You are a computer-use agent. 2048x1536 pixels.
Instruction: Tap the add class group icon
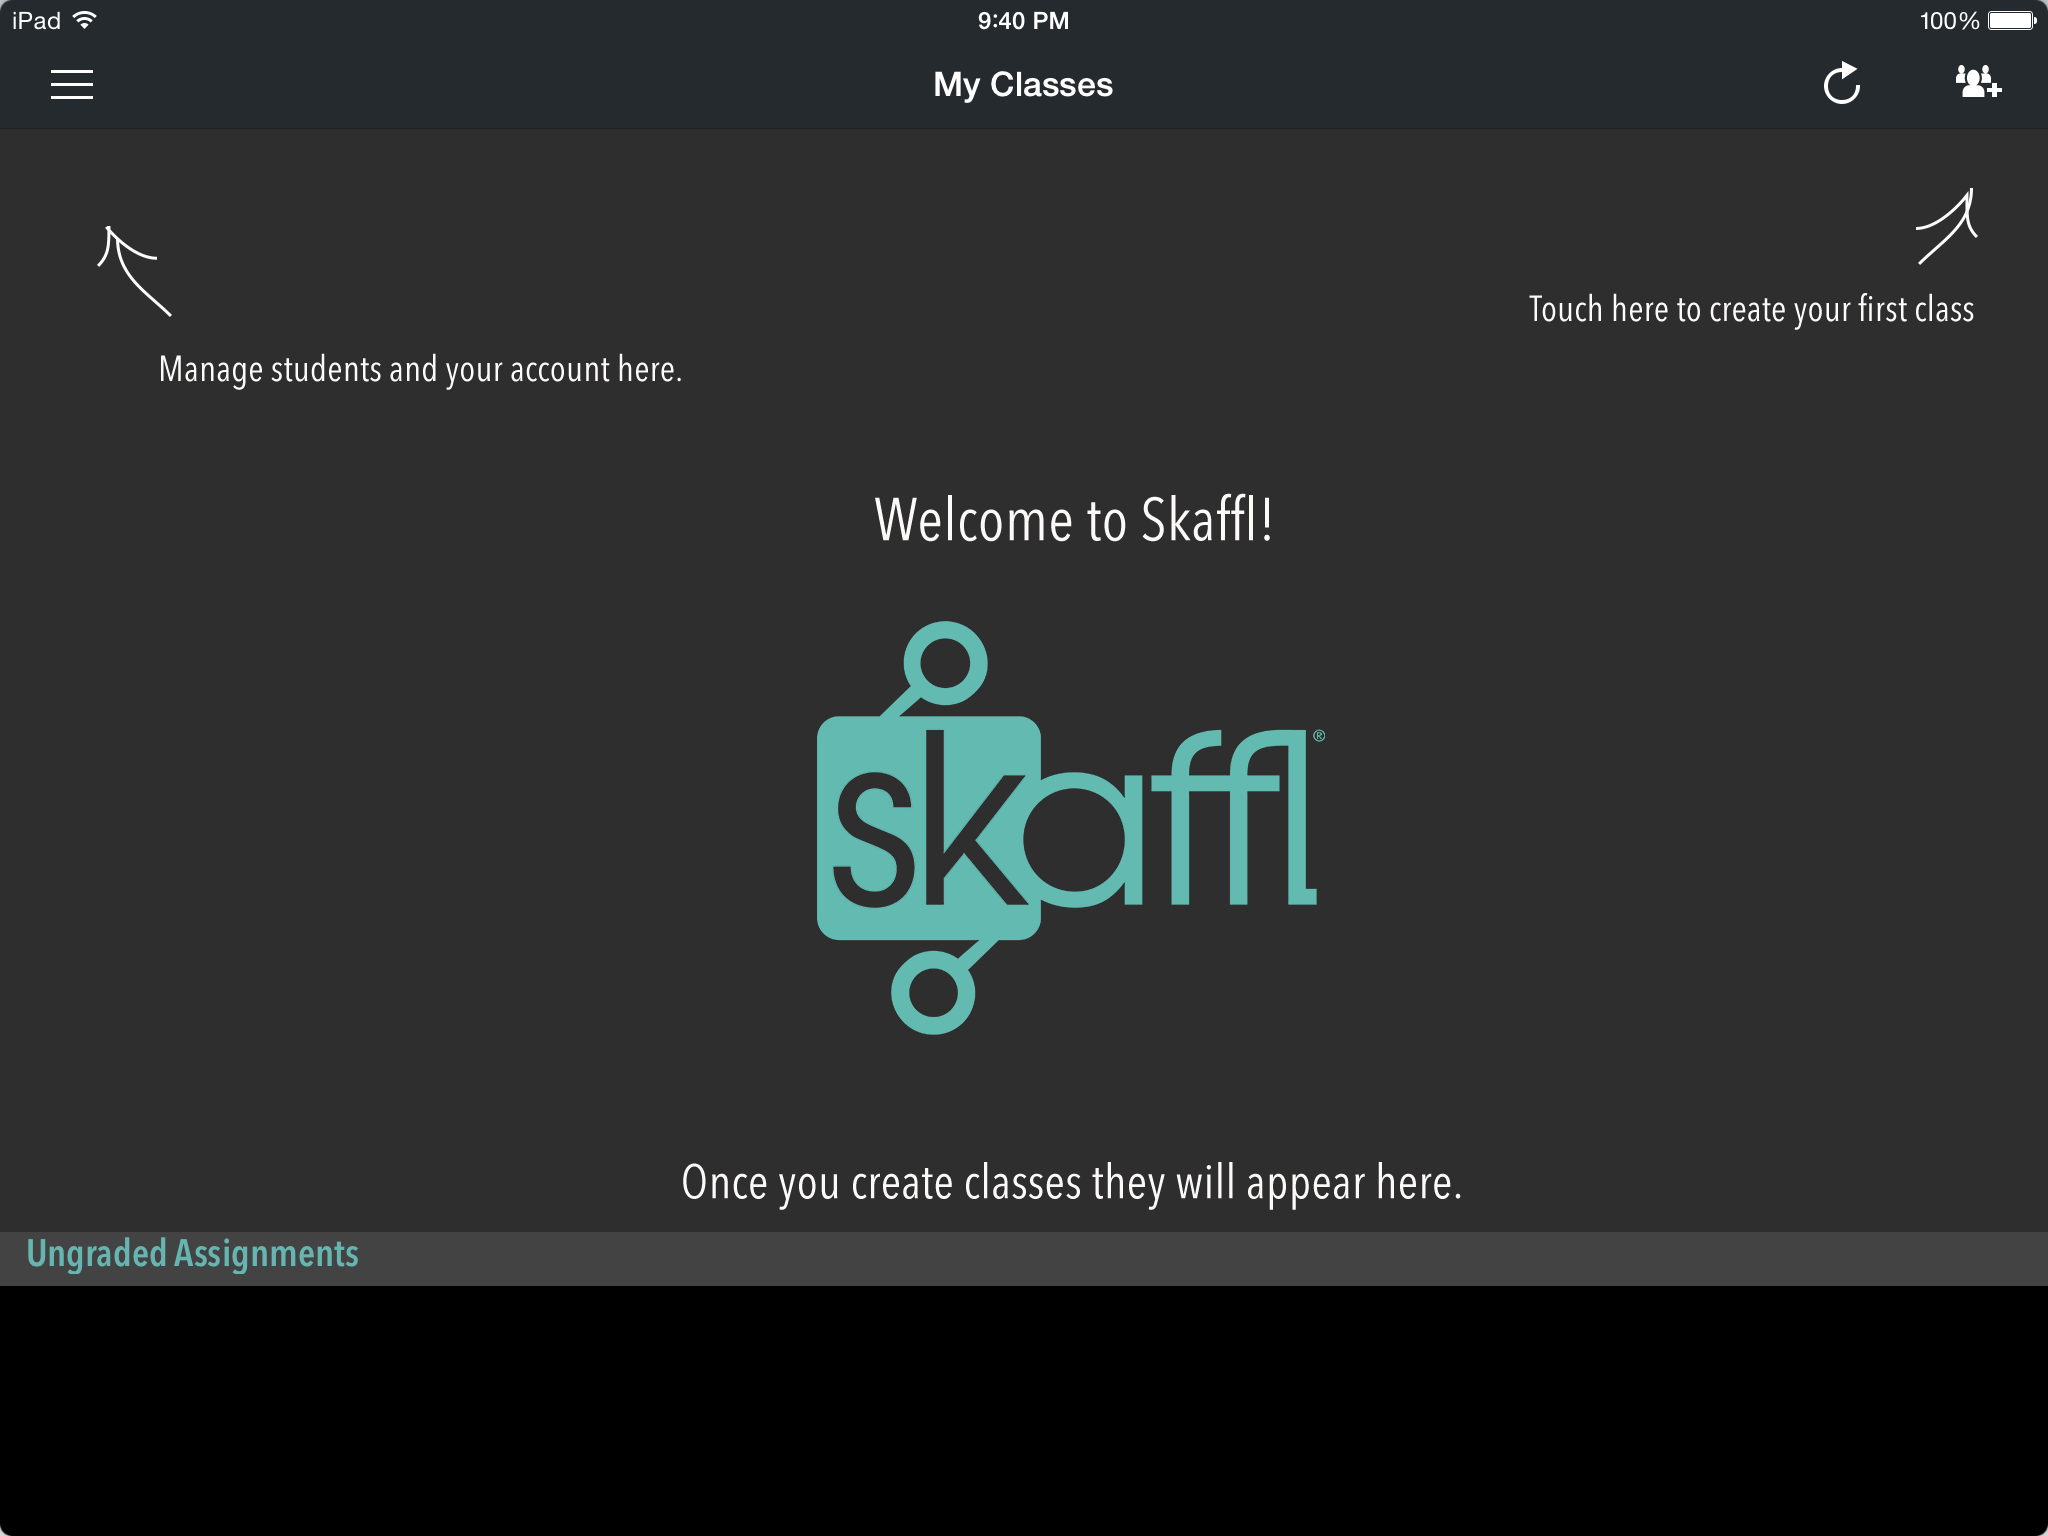click(x=1978, y=82)
